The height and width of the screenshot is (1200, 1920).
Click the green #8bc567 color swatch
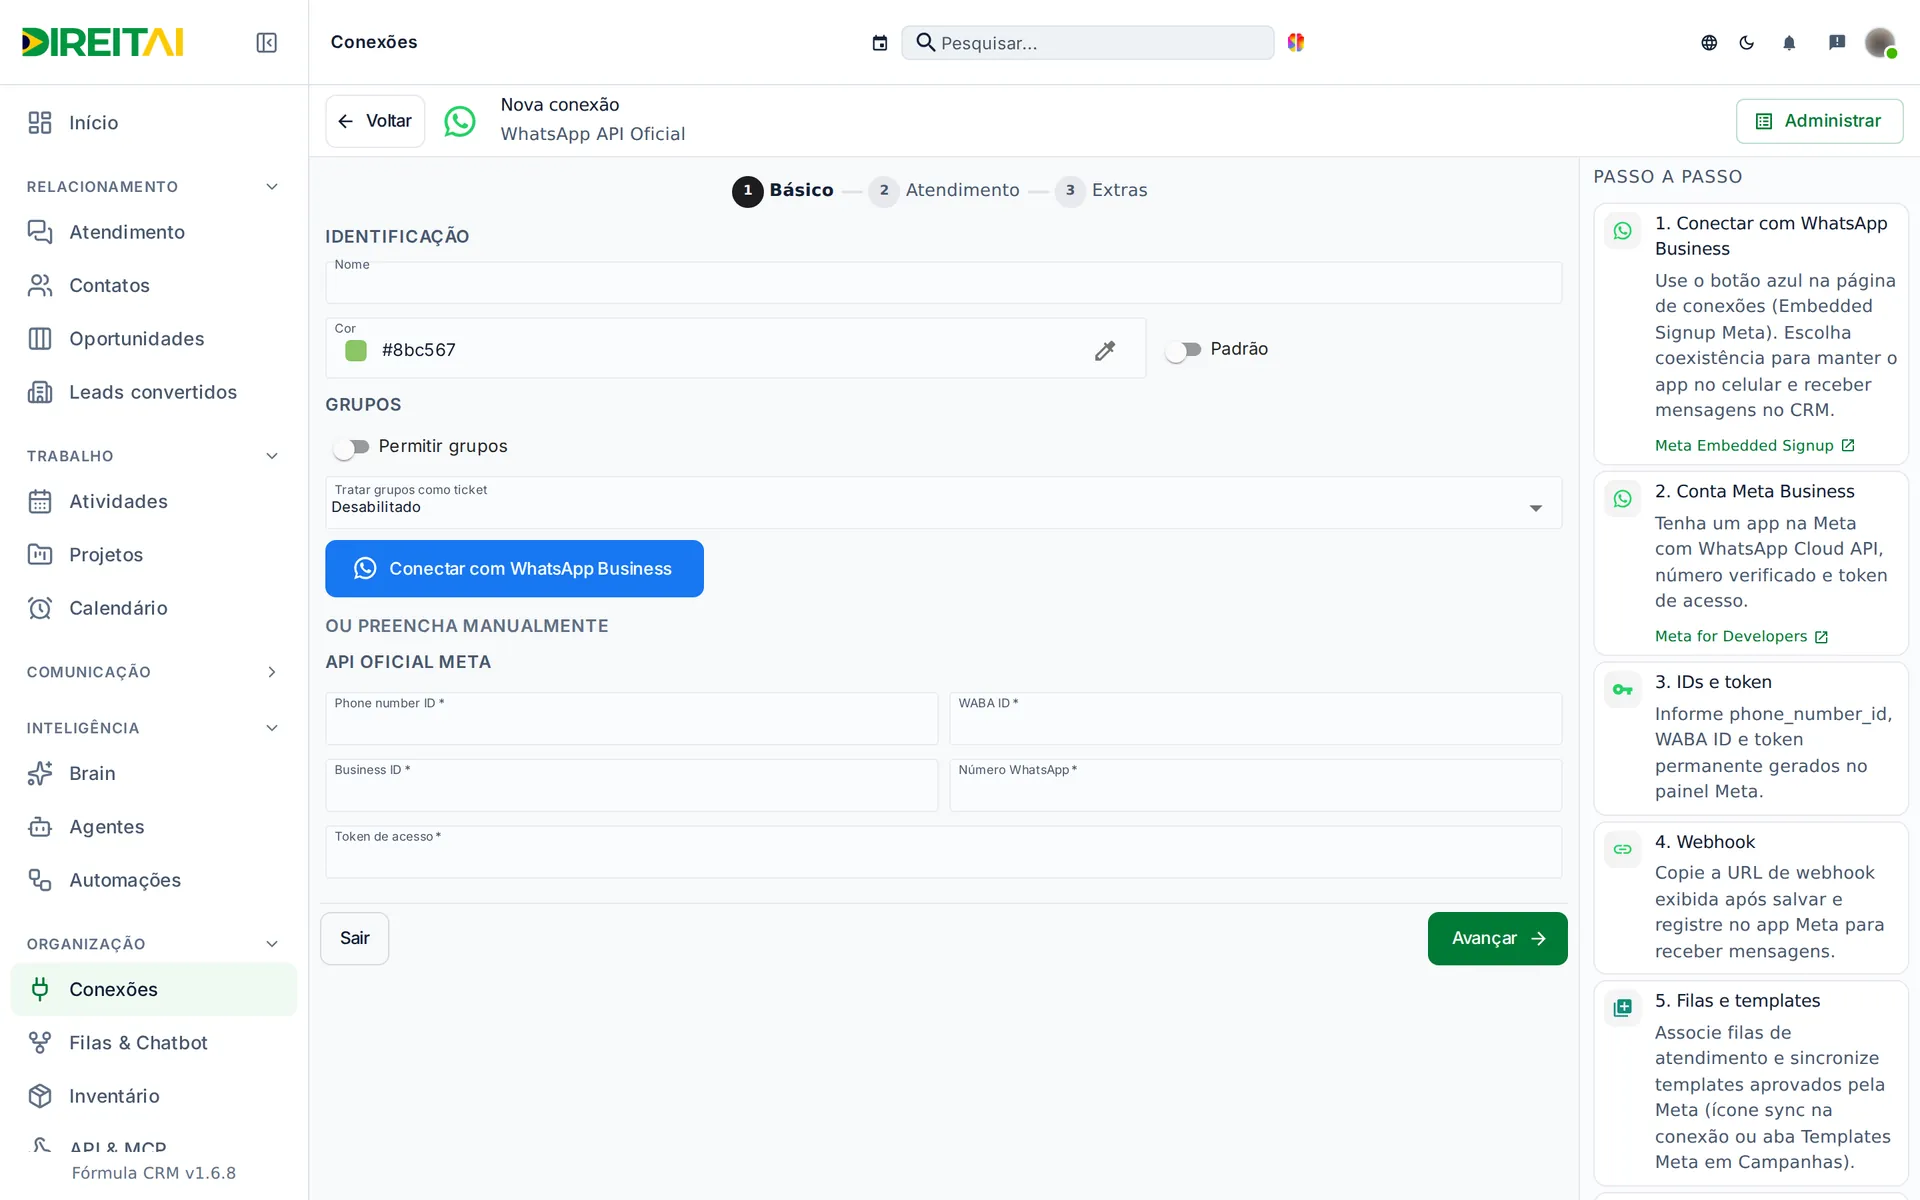pos(356,350)
